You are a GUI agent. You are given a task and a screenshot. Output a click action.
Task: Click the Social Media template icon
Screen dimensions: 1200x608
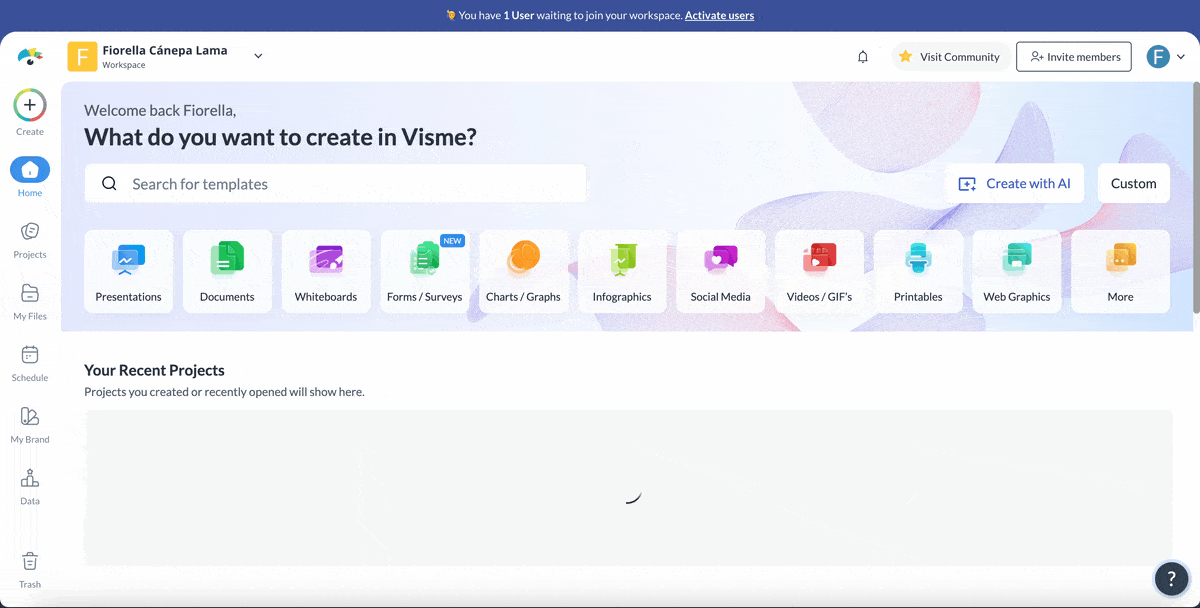(x=721, y=271)
